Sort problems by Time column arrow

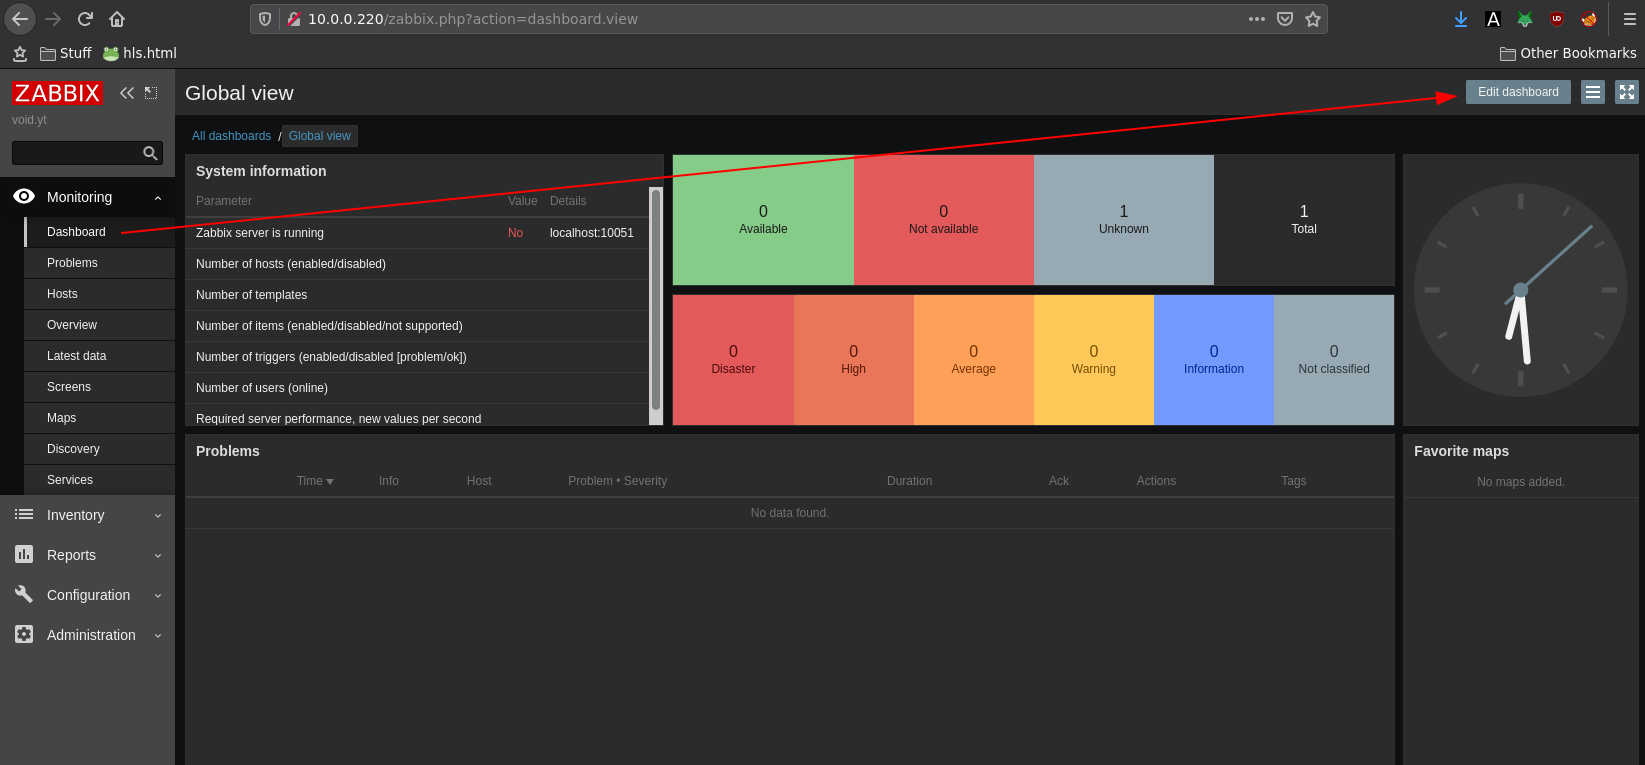coord(330,482)
